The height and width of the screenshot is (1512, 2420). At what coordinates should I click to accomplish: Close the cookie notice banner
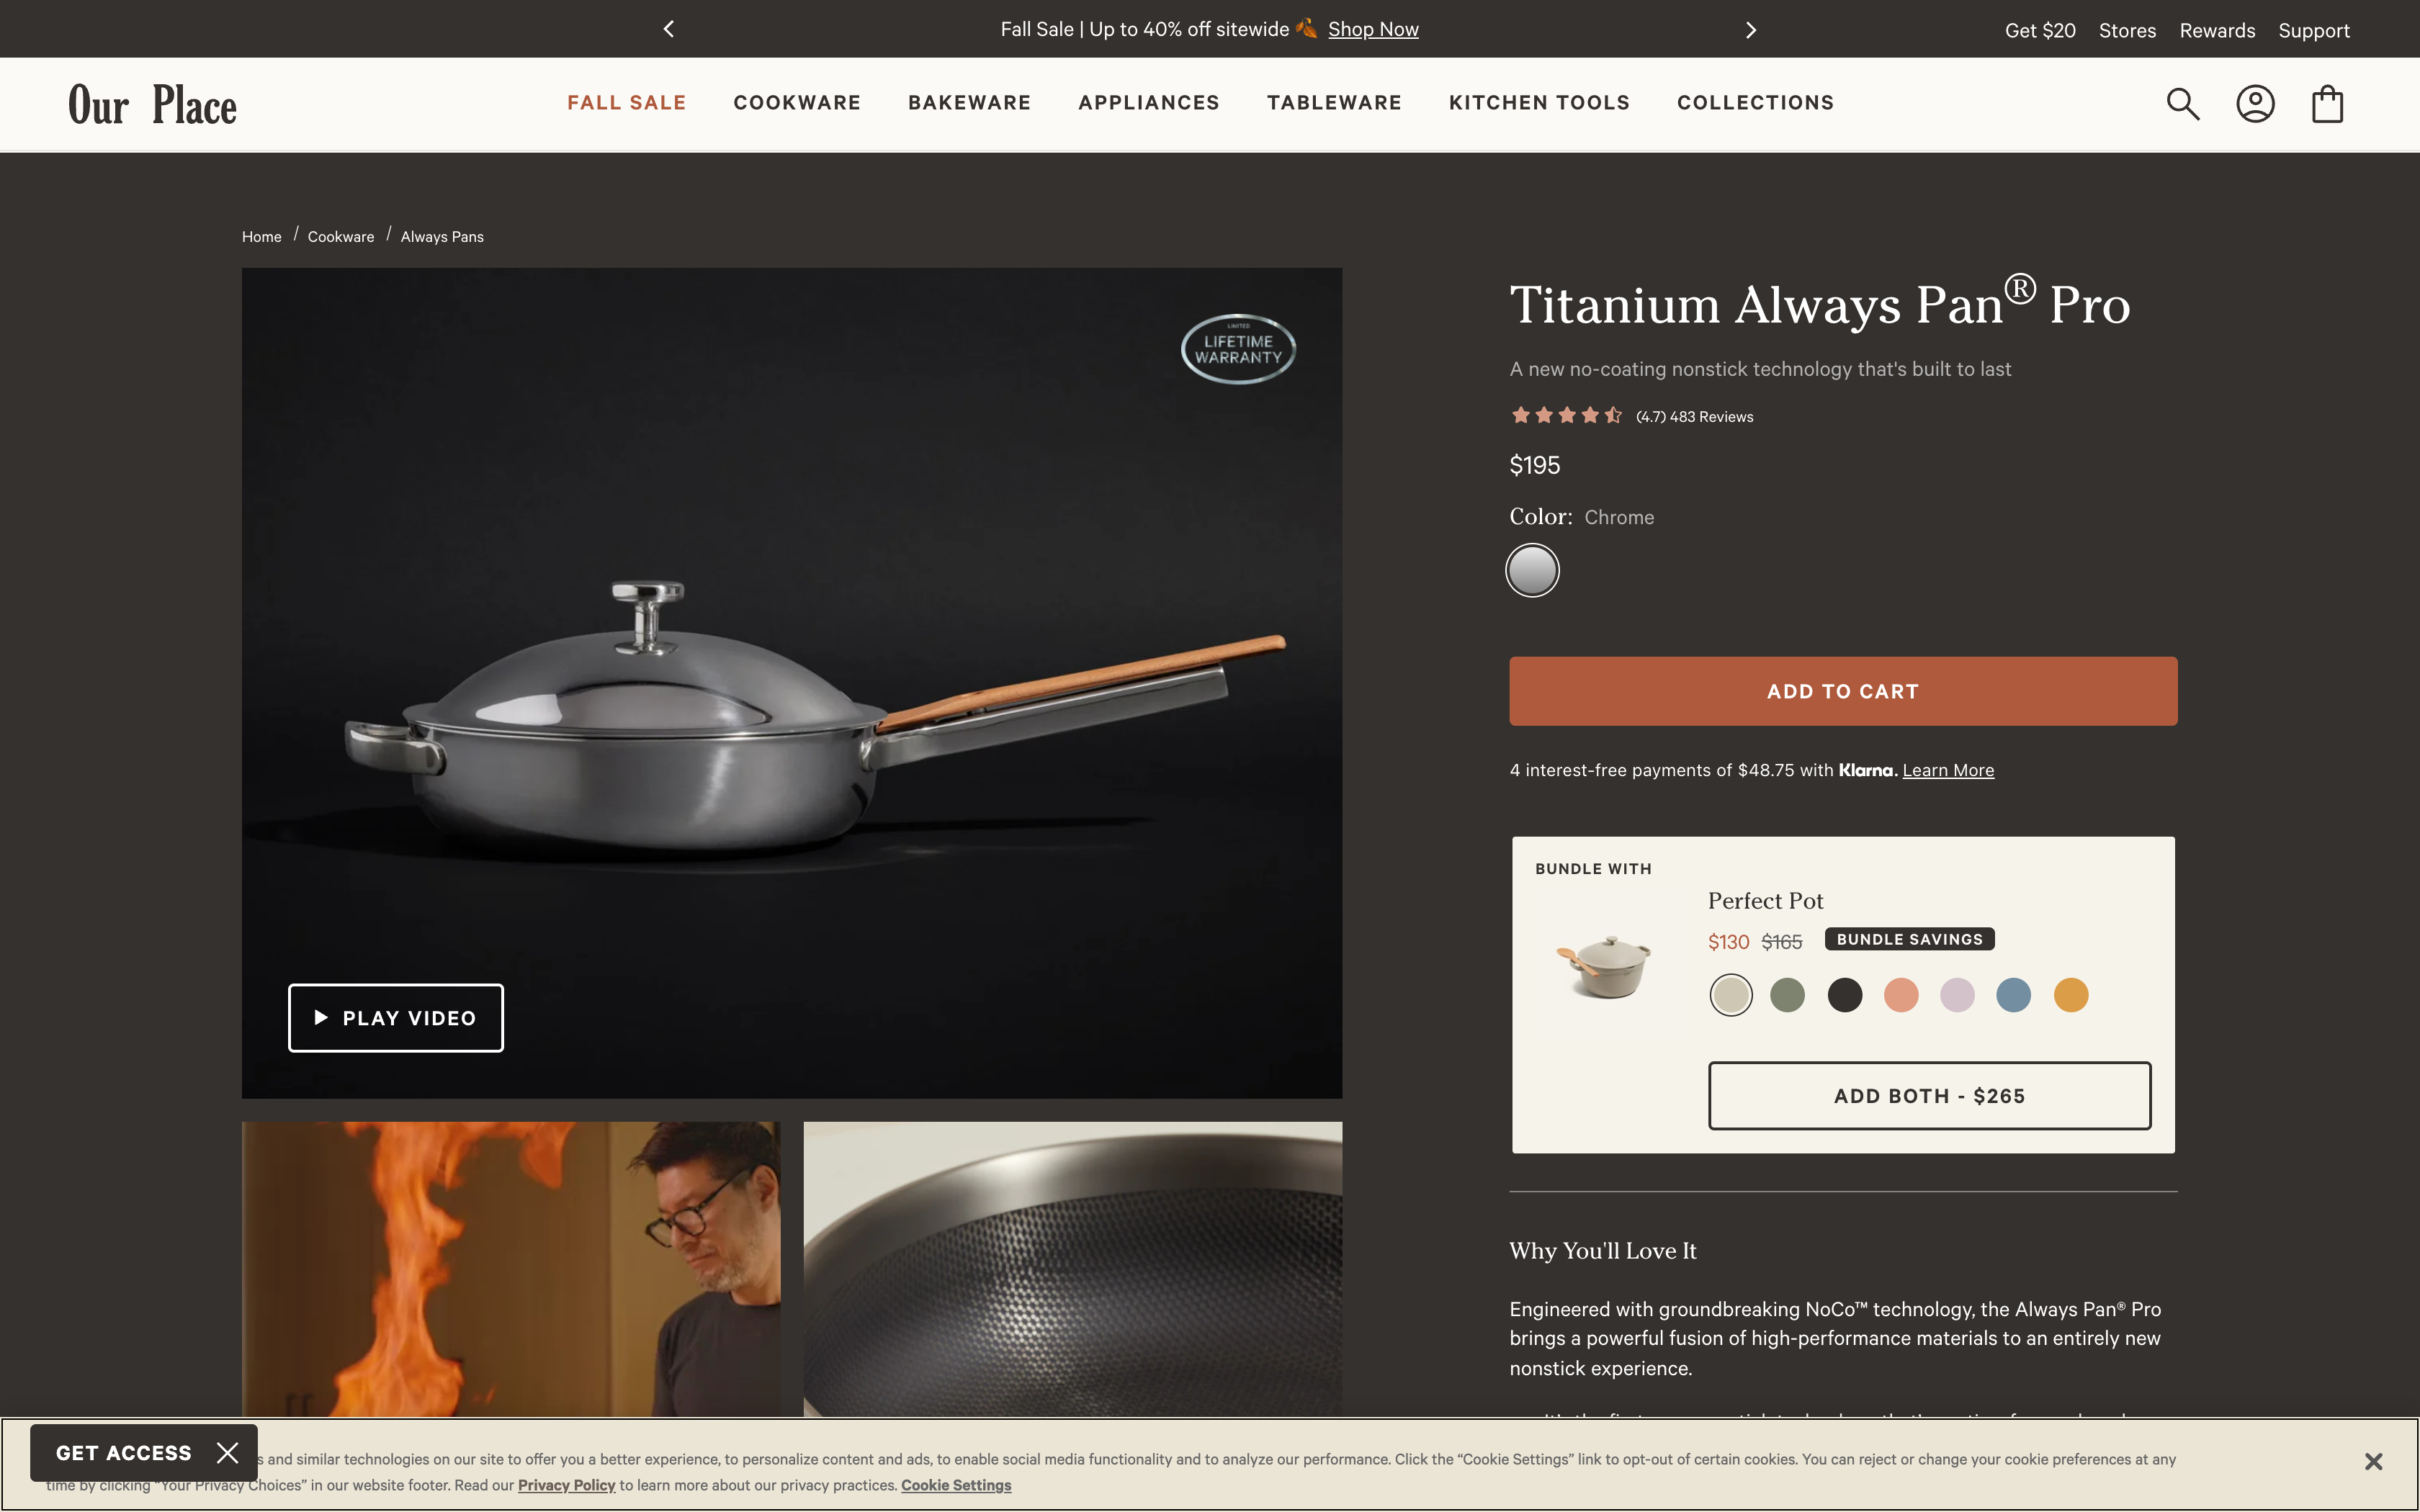pos(2373,1462)
